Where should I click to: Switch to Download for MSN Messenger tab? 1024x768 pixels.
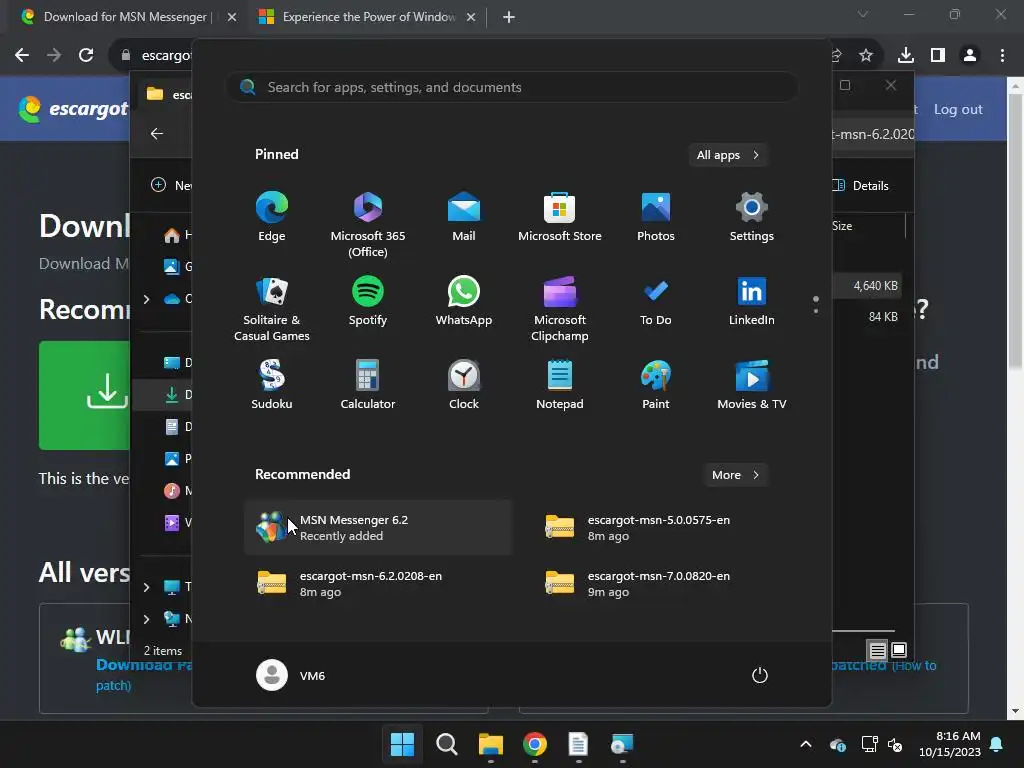point(124,17)
